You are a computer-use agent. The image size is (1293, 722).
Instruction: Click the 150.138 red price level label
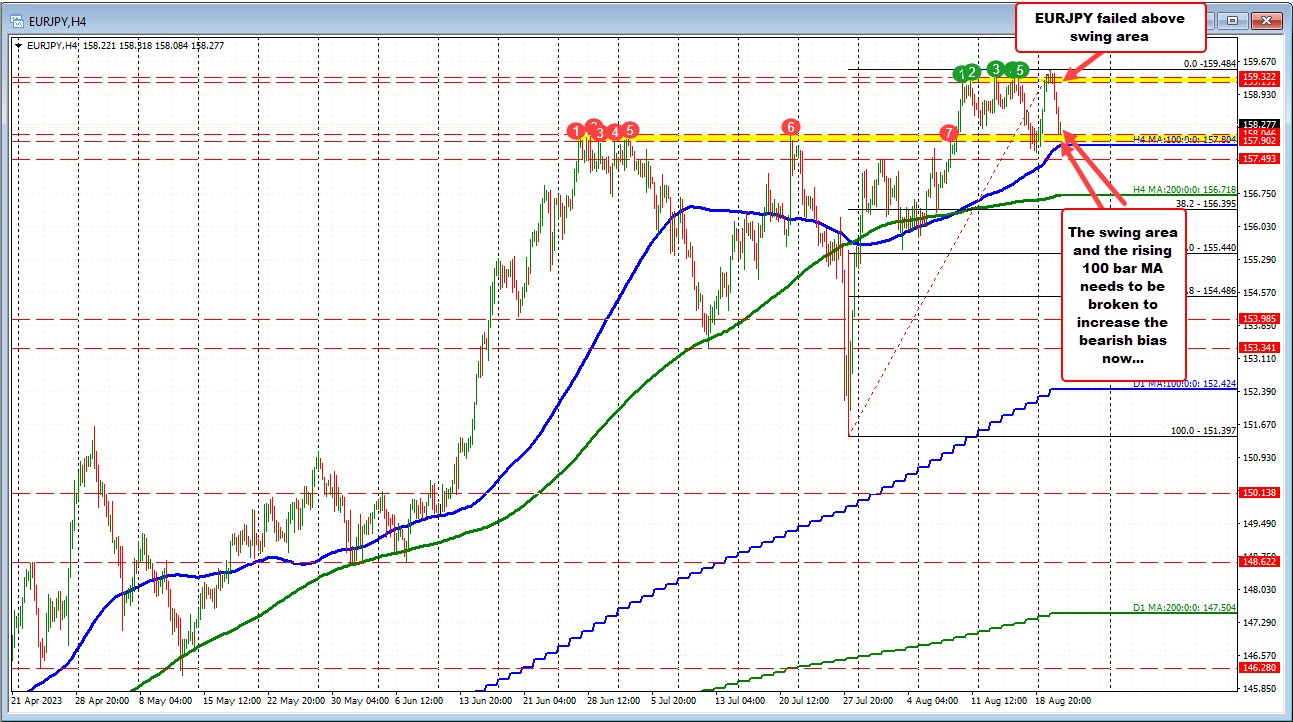click(x=1260, y=493)
